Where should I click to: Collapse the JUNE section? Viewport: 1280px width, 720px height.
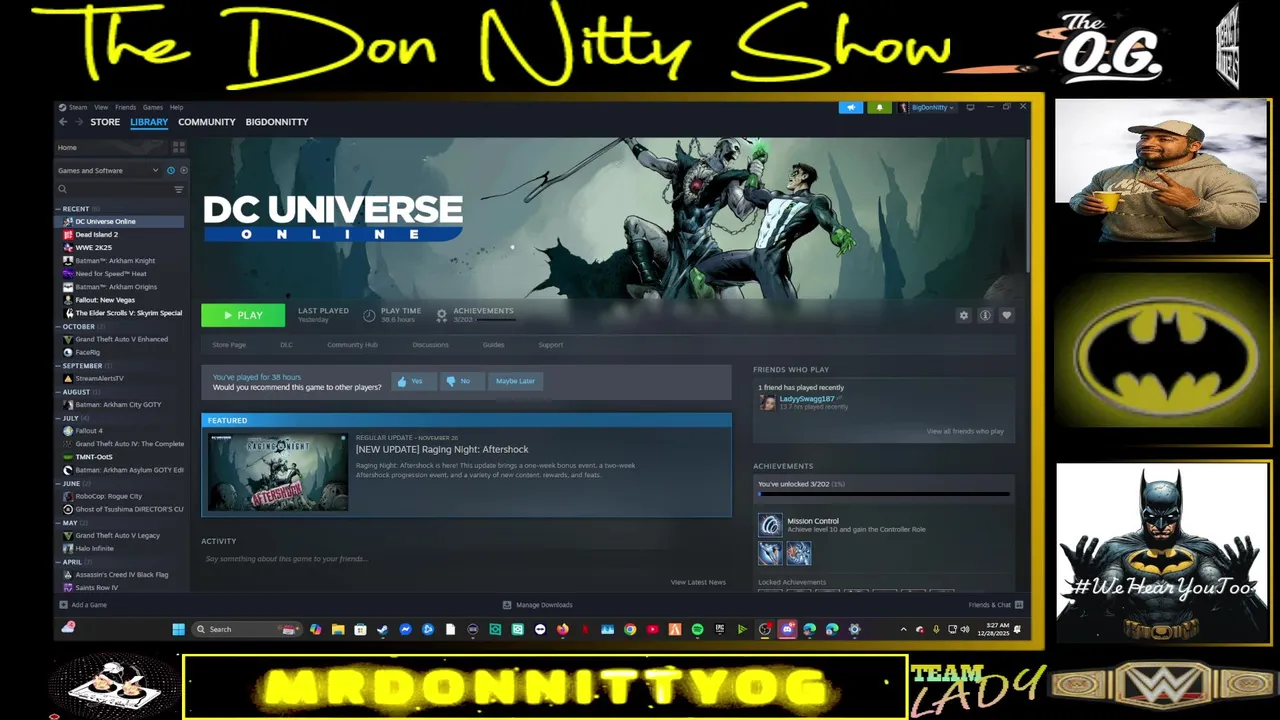coord(71,483)
